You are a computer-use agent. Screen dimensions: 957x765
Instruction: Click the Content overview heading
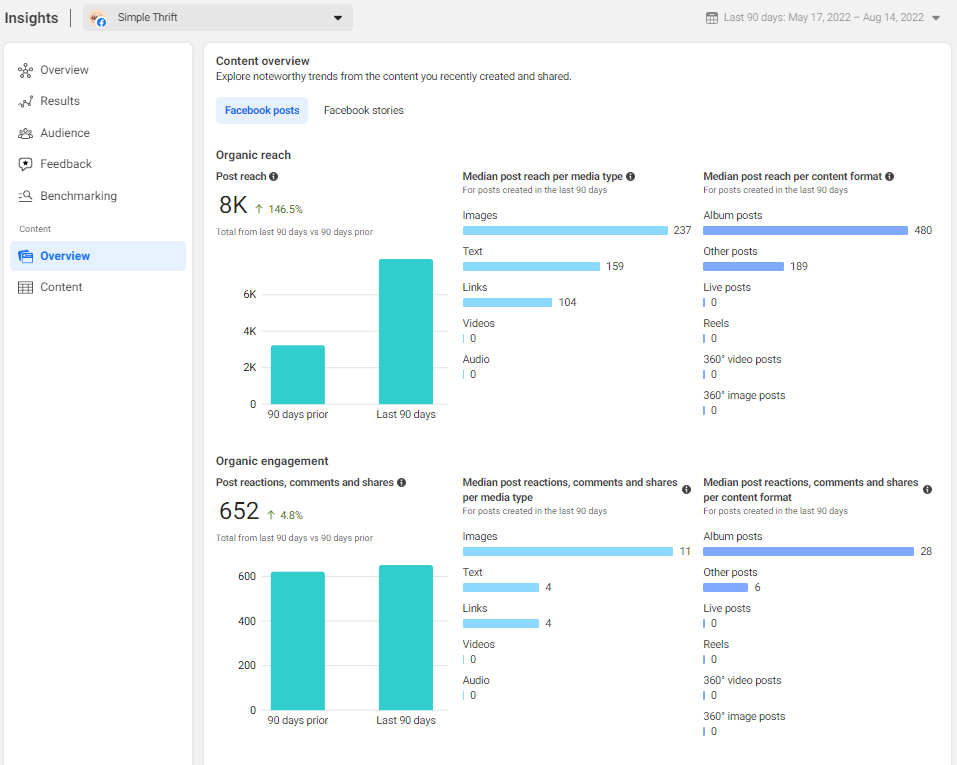[262, 61]
